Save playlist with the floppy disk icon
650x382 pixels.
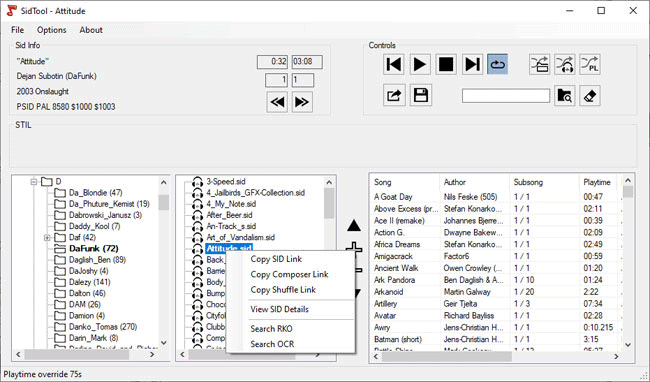[421, 96]
